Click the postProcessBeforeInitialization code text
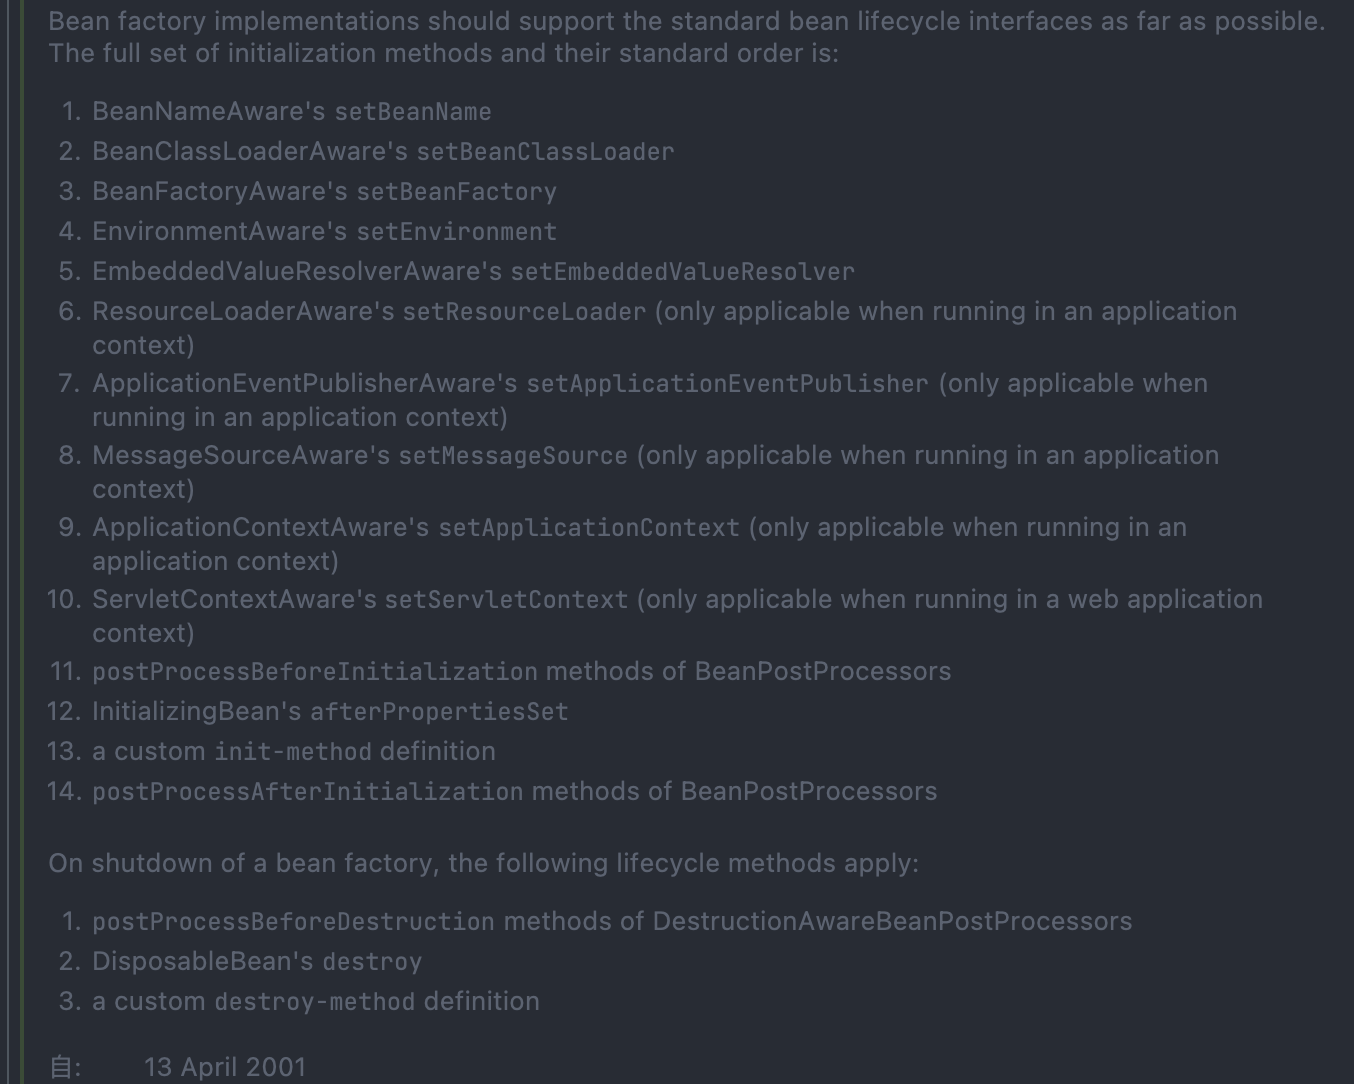Image resolution: width=1354 pixels, height=1084 pixels. (x=315, y=672)
